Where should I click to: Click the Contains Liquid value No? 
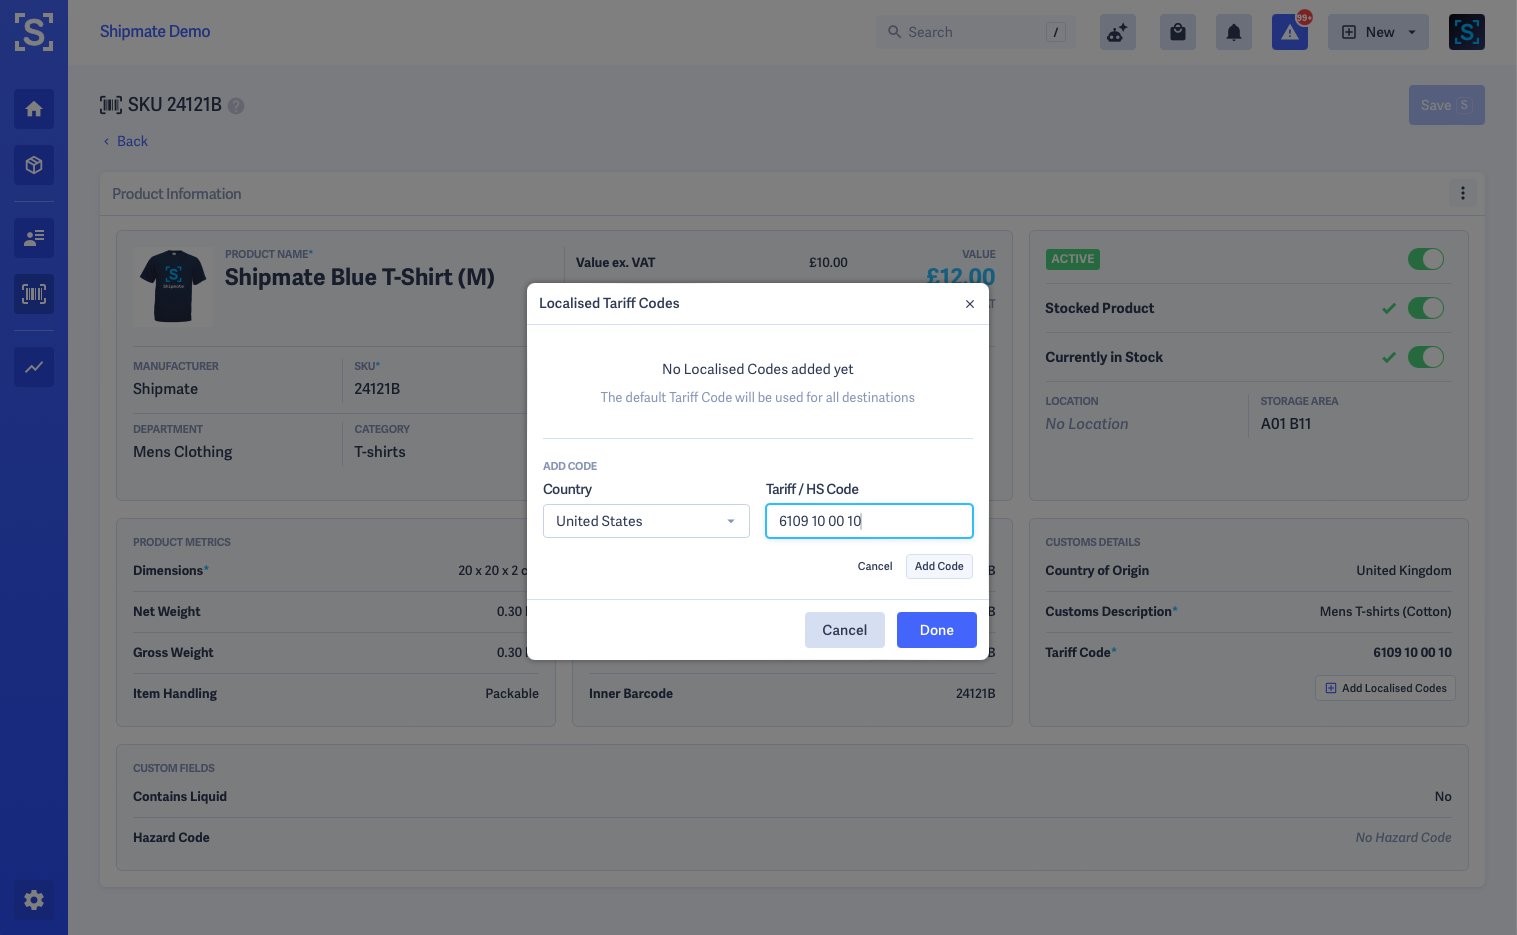pos(1443,796)
